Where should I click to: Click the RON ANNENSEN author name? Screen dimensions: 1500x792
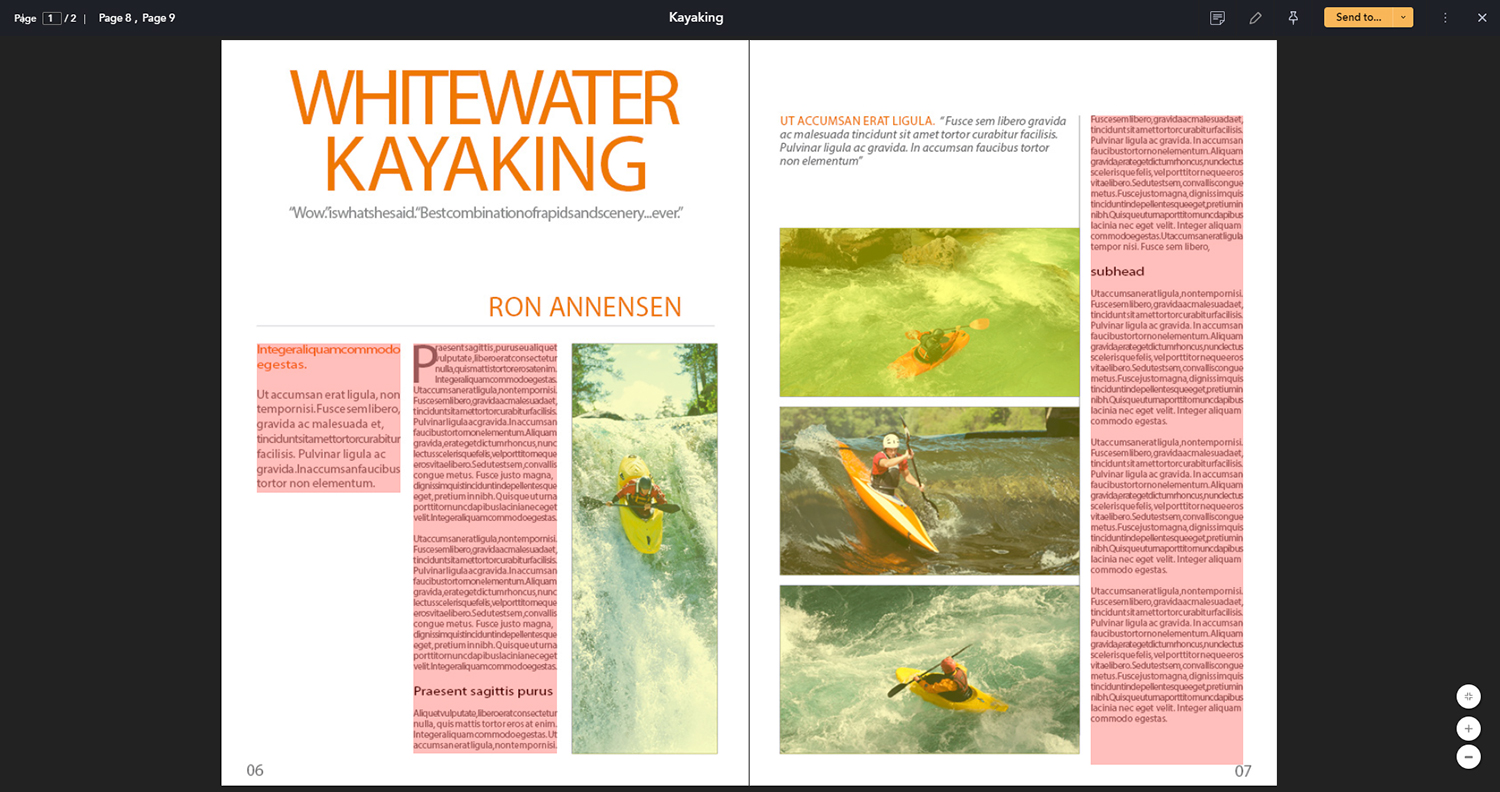pyautogui.click(x=584, y=307)
